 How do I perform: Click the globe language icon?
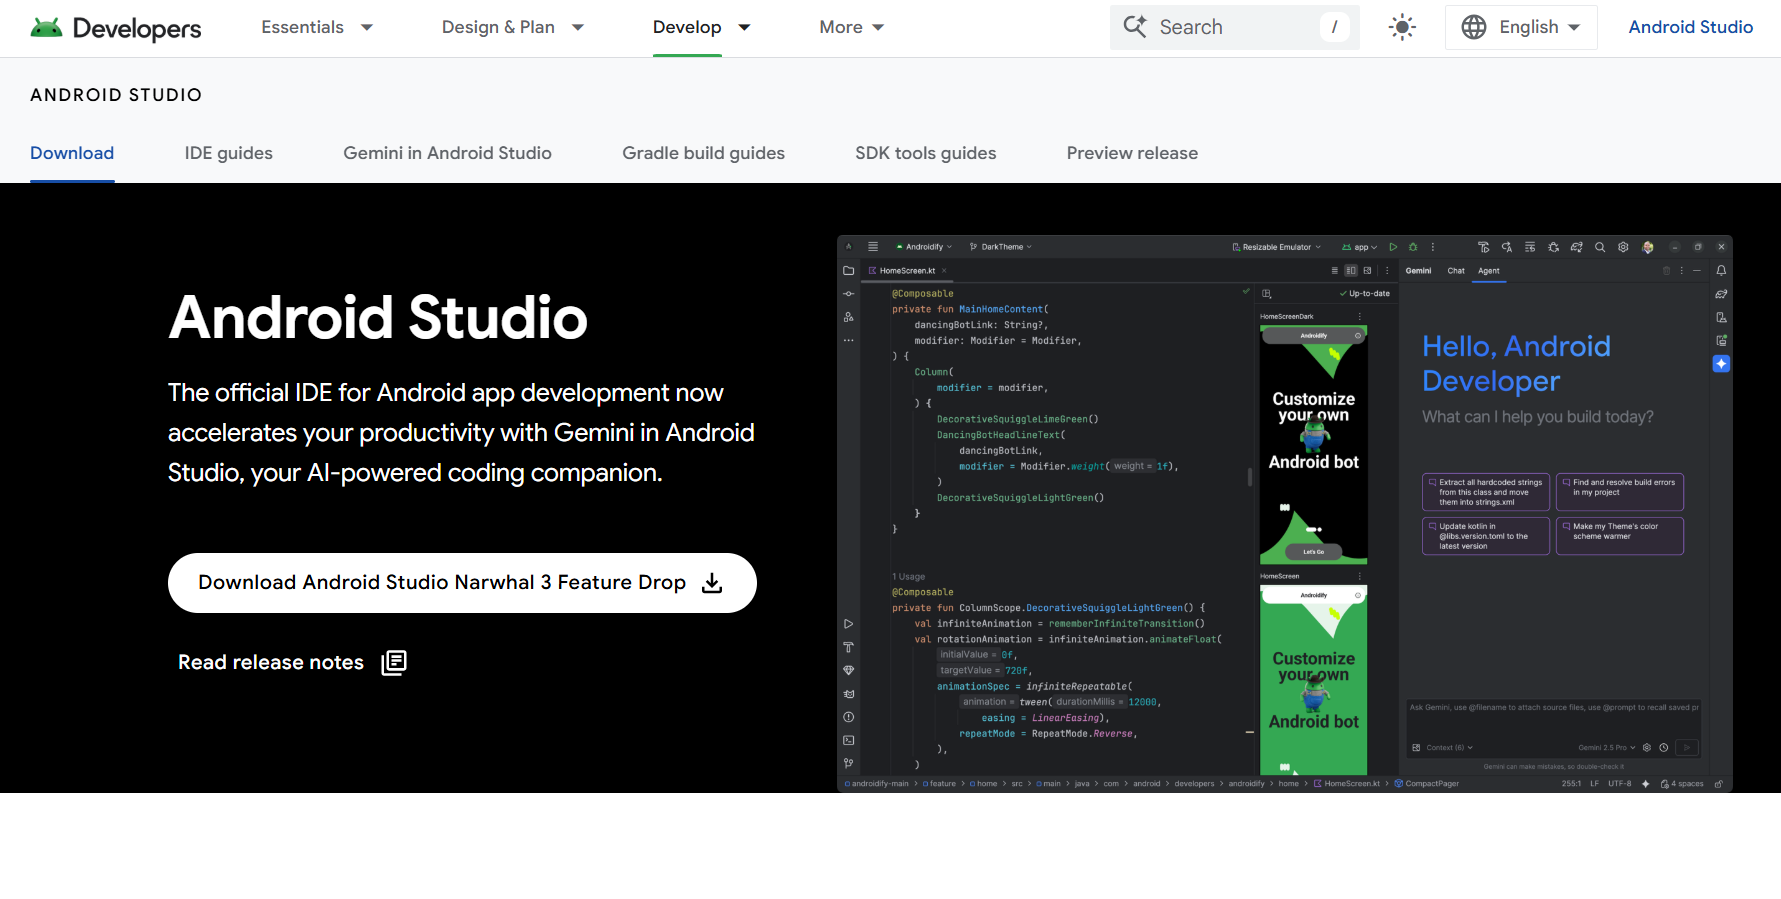1473,27
